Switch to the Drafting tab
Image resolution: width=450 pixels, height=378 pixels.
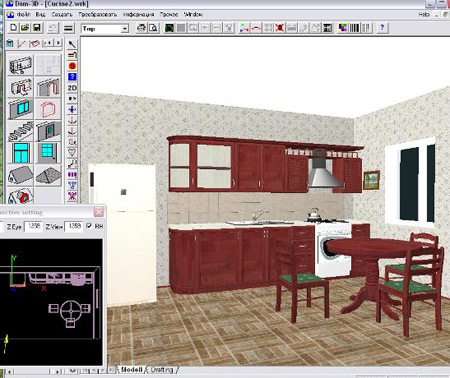tap(162, 370)
